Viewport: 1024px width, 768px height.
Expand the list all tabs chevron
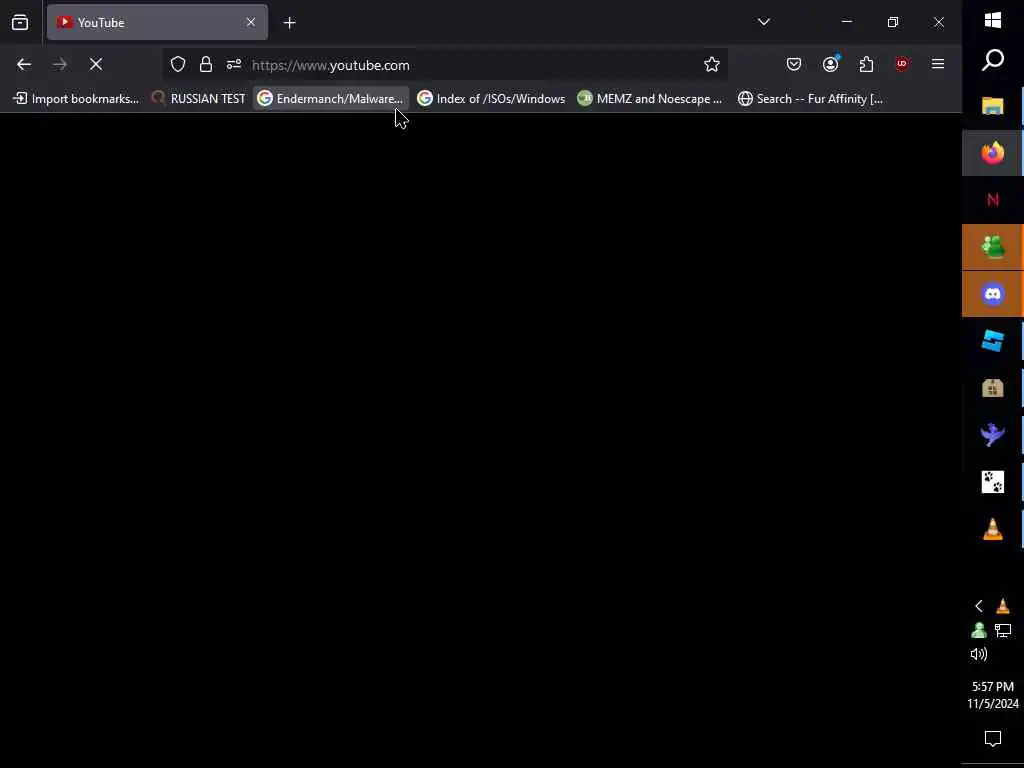[763, 22]
